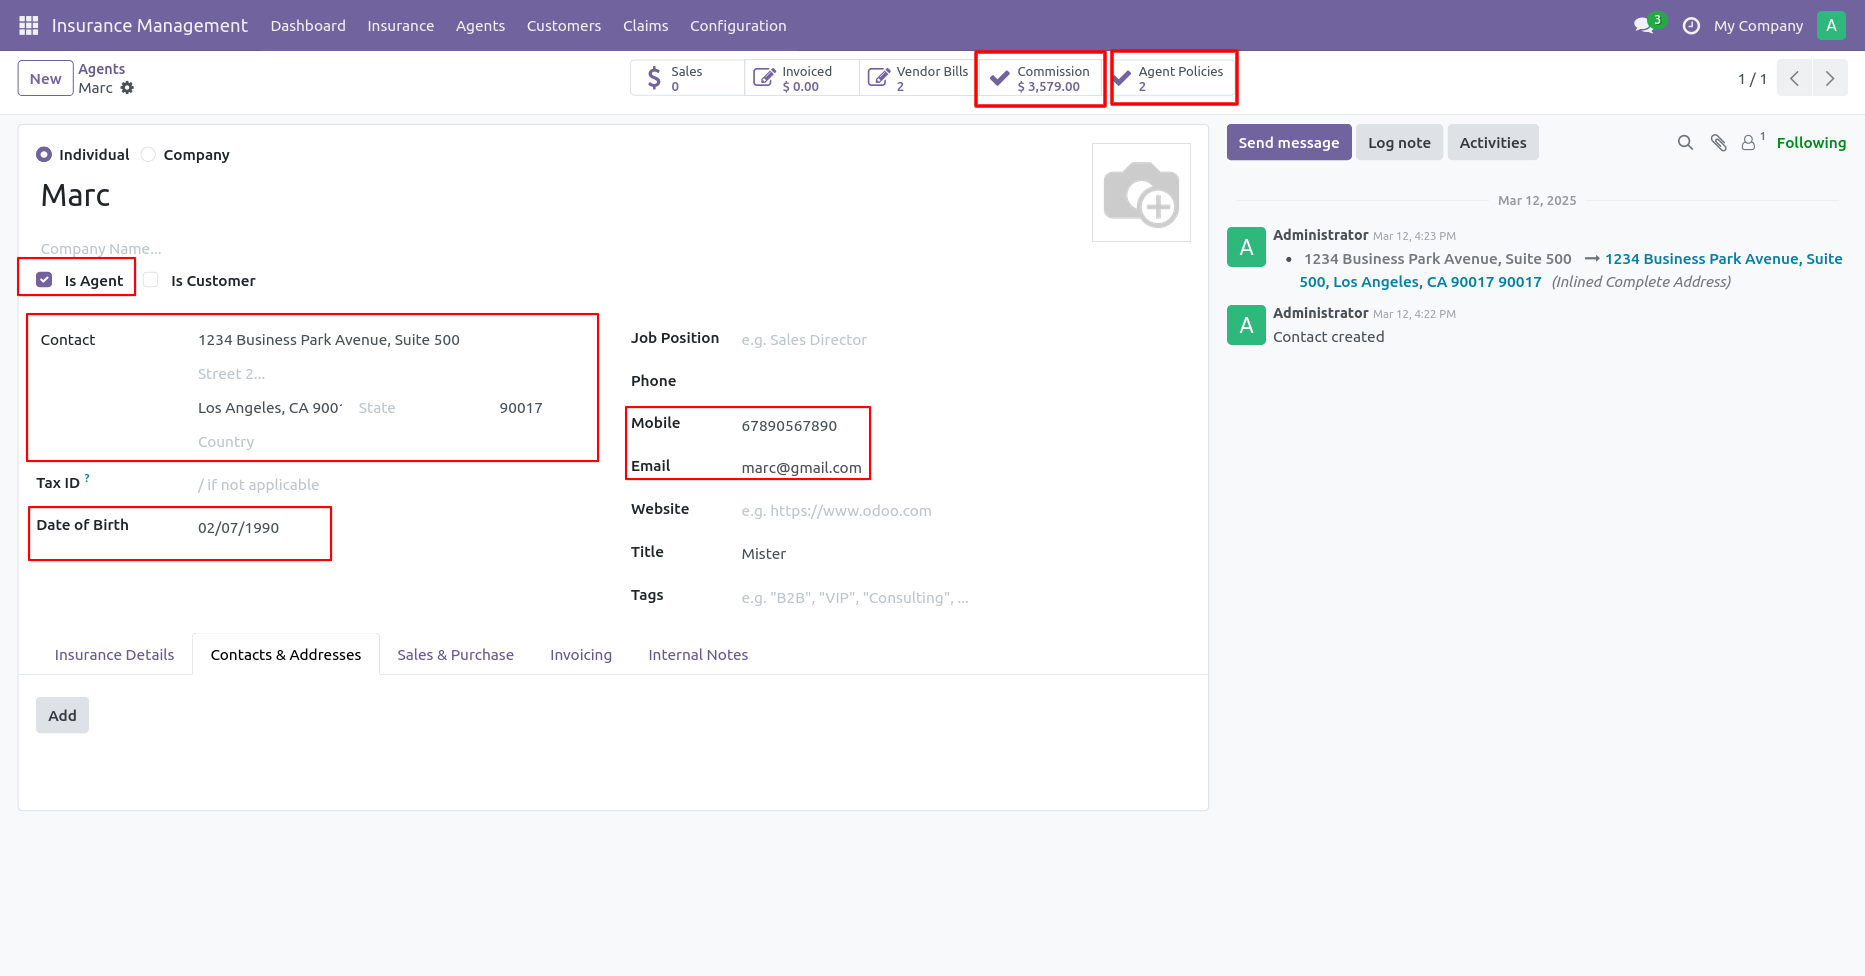1865x976 pixels.
Task: Open the Agents menu
Action: (x=480, y=25)
